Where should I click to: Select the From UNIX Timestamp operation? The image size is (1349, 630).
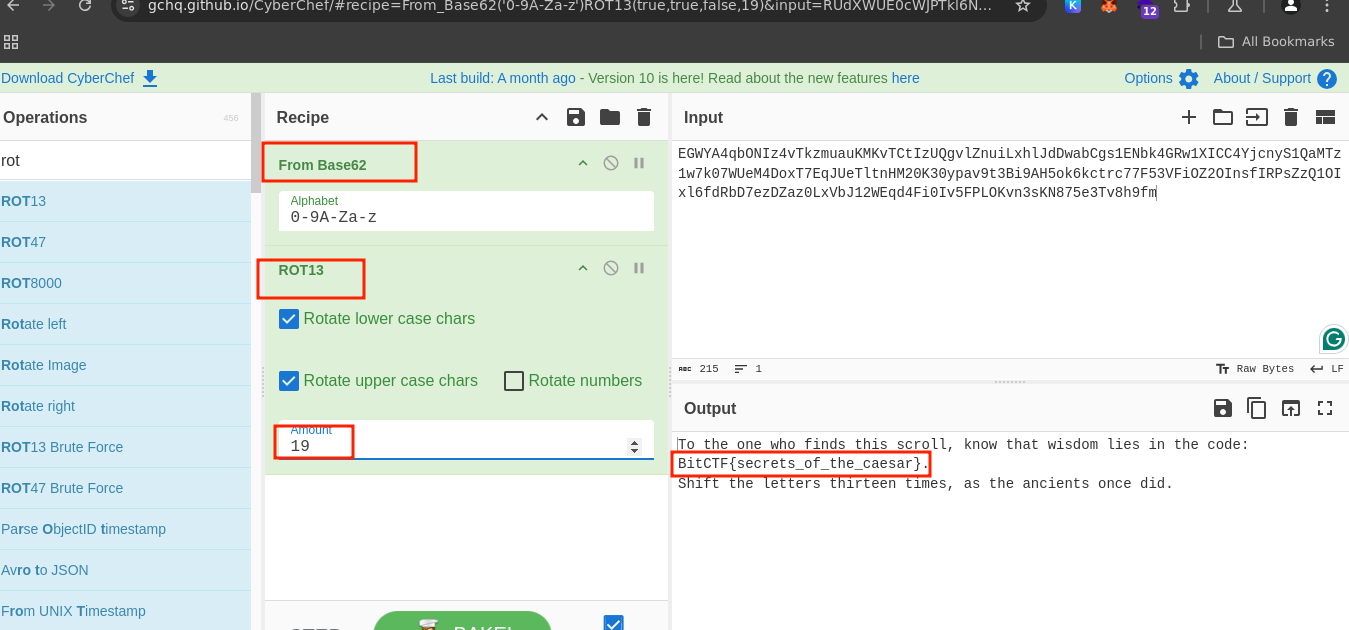coord(125,611)
